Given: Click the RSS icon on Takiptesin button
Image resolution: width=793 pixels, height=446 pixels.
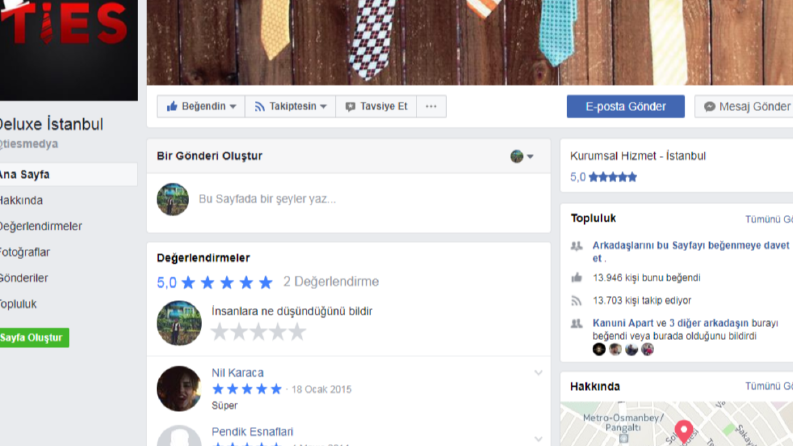Looking at the screenshot, I should (x=259, y=107).
